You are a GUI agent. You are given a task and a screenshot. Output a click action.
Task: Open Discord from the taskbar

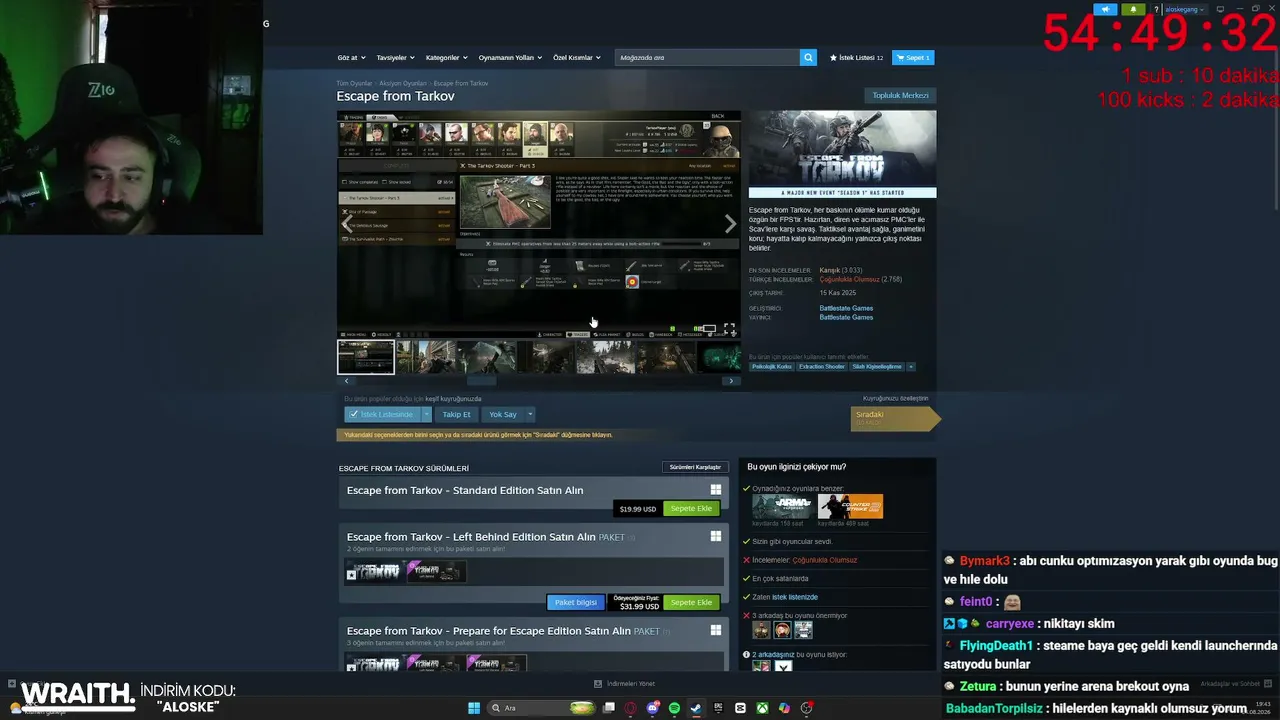pyautogui.click(x=653, y=708)
